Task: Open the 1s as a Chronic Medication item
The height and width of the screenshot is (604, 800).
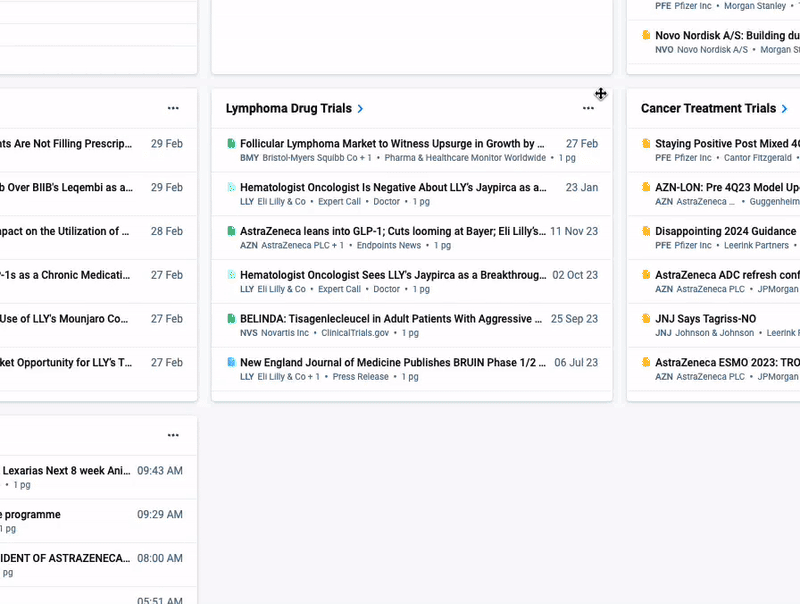Action: (65, 275)
